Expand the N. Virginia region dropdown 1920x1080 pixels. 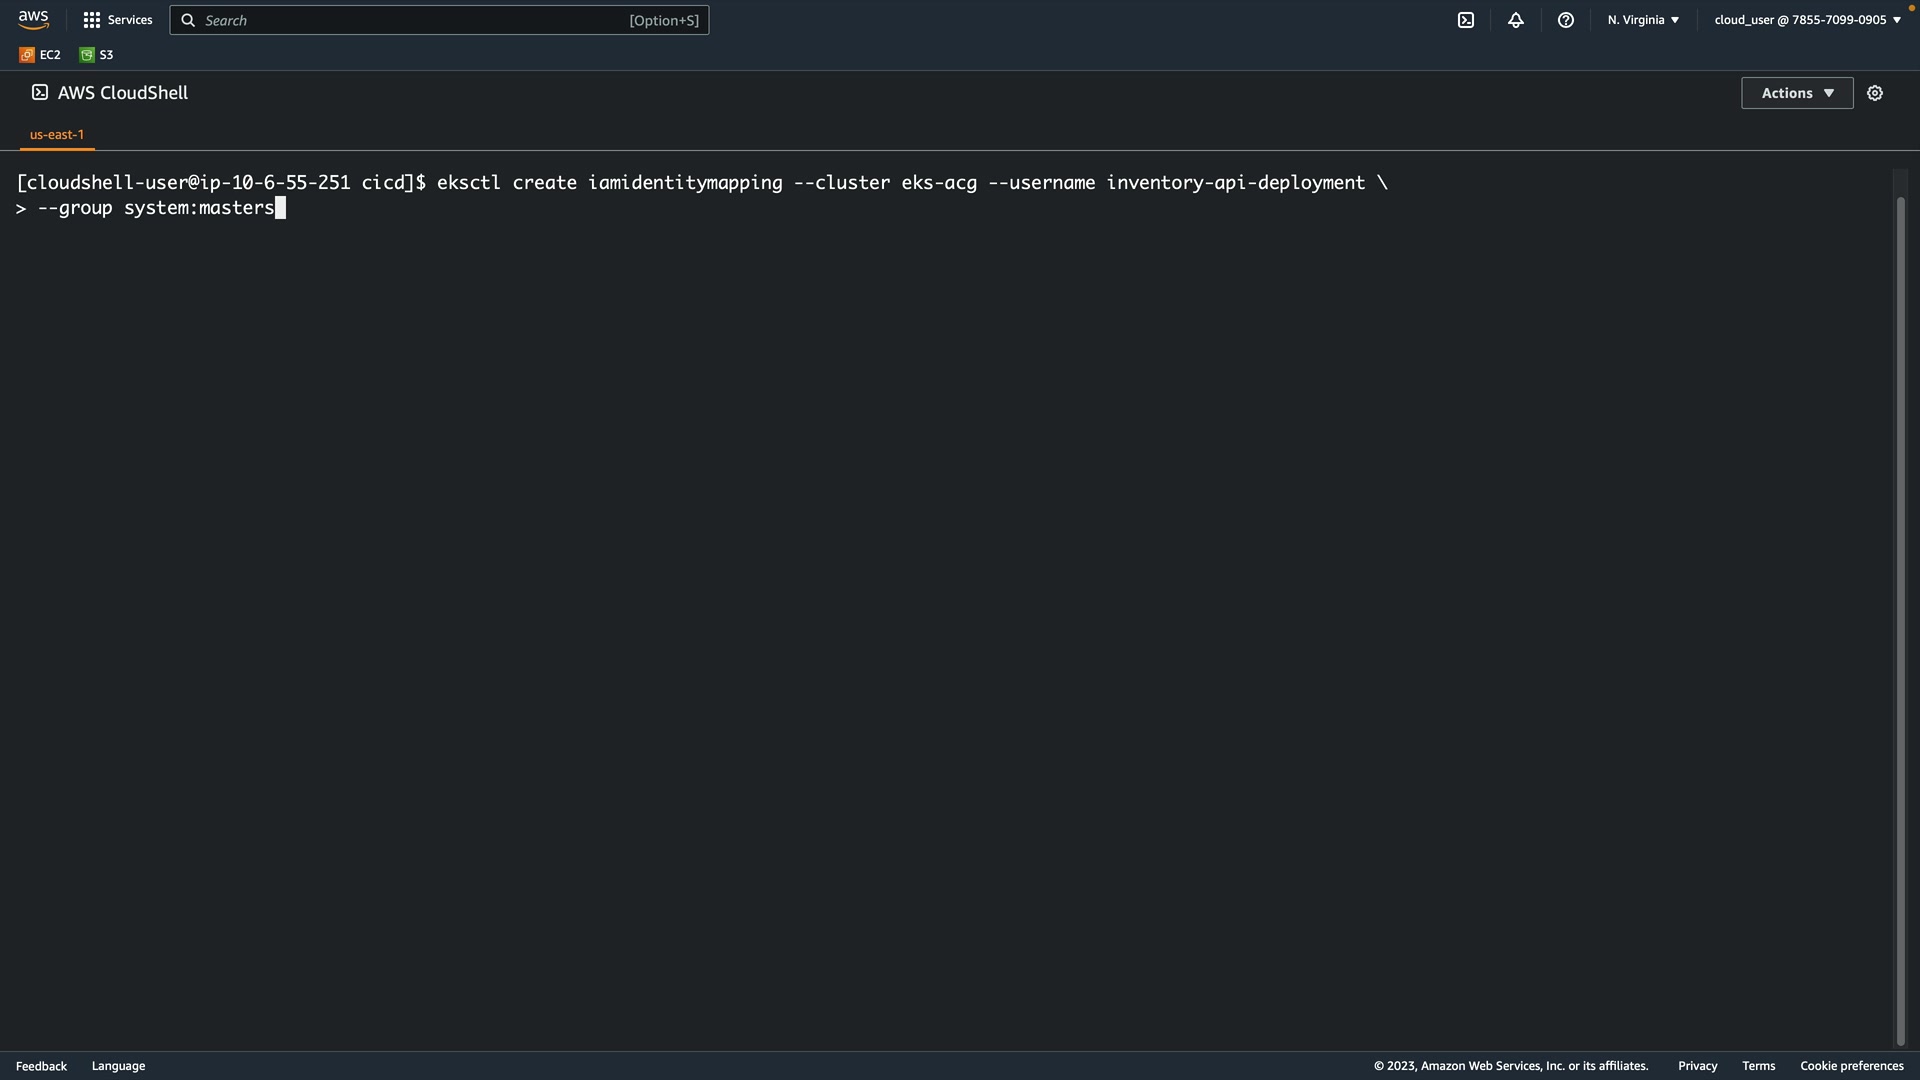tap(1643, 20)
